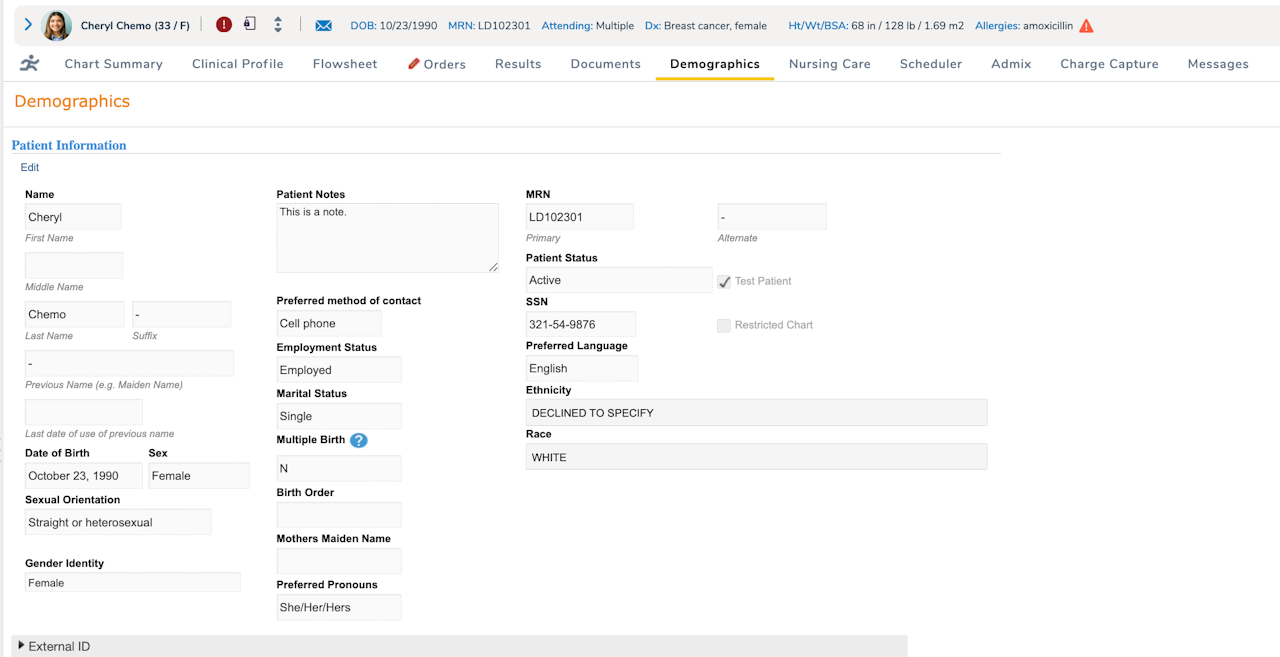This screenshot has height=657, width=1280.
Task: Click the locked document icon in header
Action: 250,25
